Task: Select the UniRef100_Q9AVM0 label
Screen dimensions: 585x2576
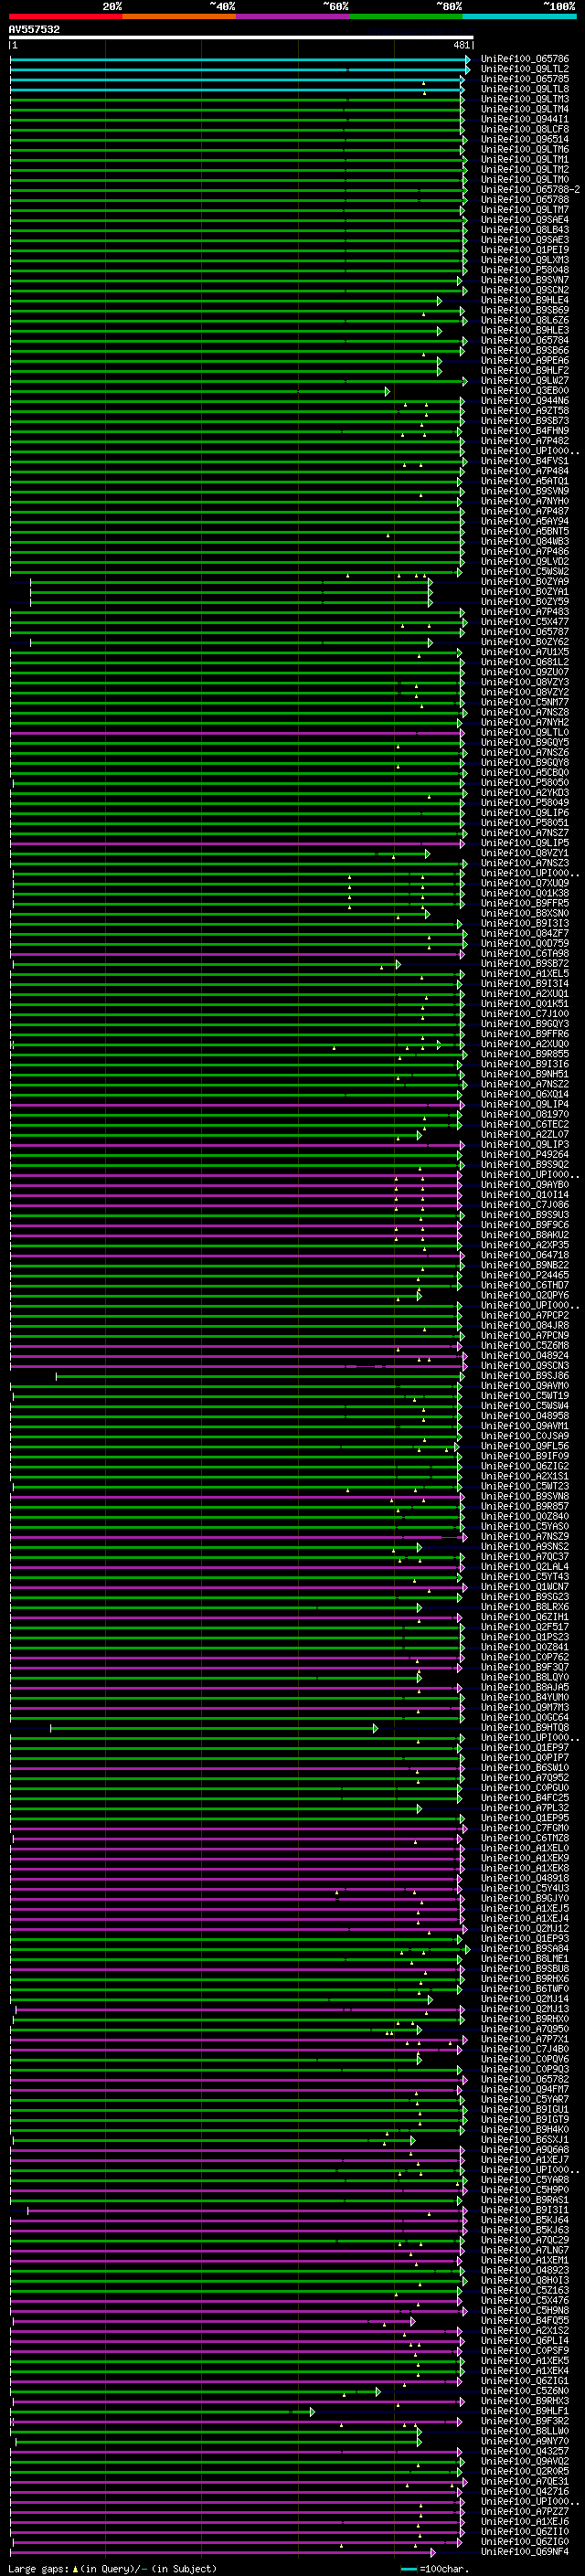Action: (525, 1386)
